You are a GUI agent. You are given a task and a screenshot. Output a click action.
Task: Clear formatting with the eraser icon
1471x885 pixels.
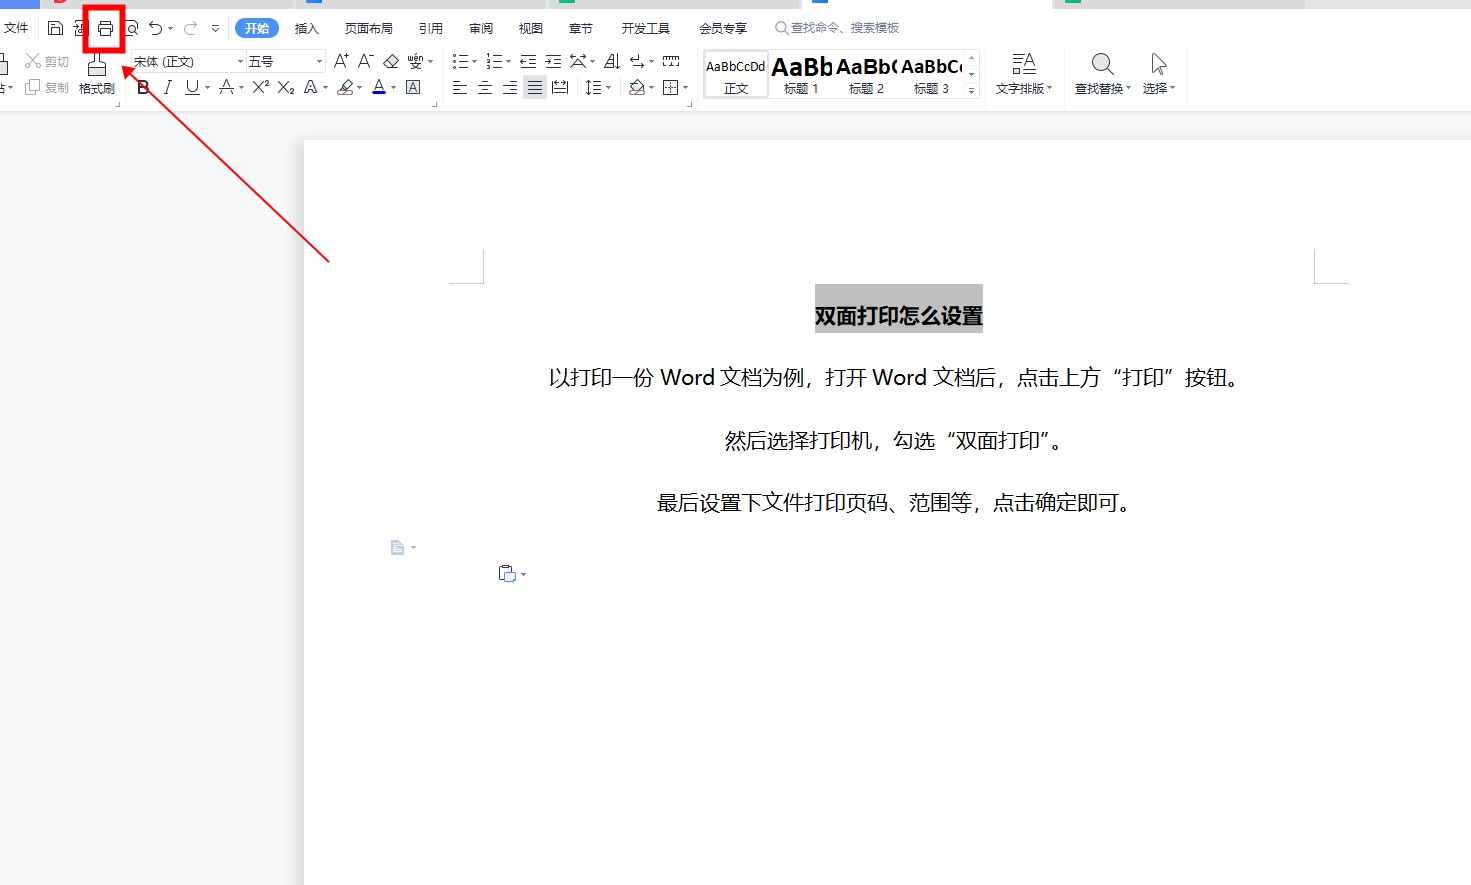tap(391, 61)
